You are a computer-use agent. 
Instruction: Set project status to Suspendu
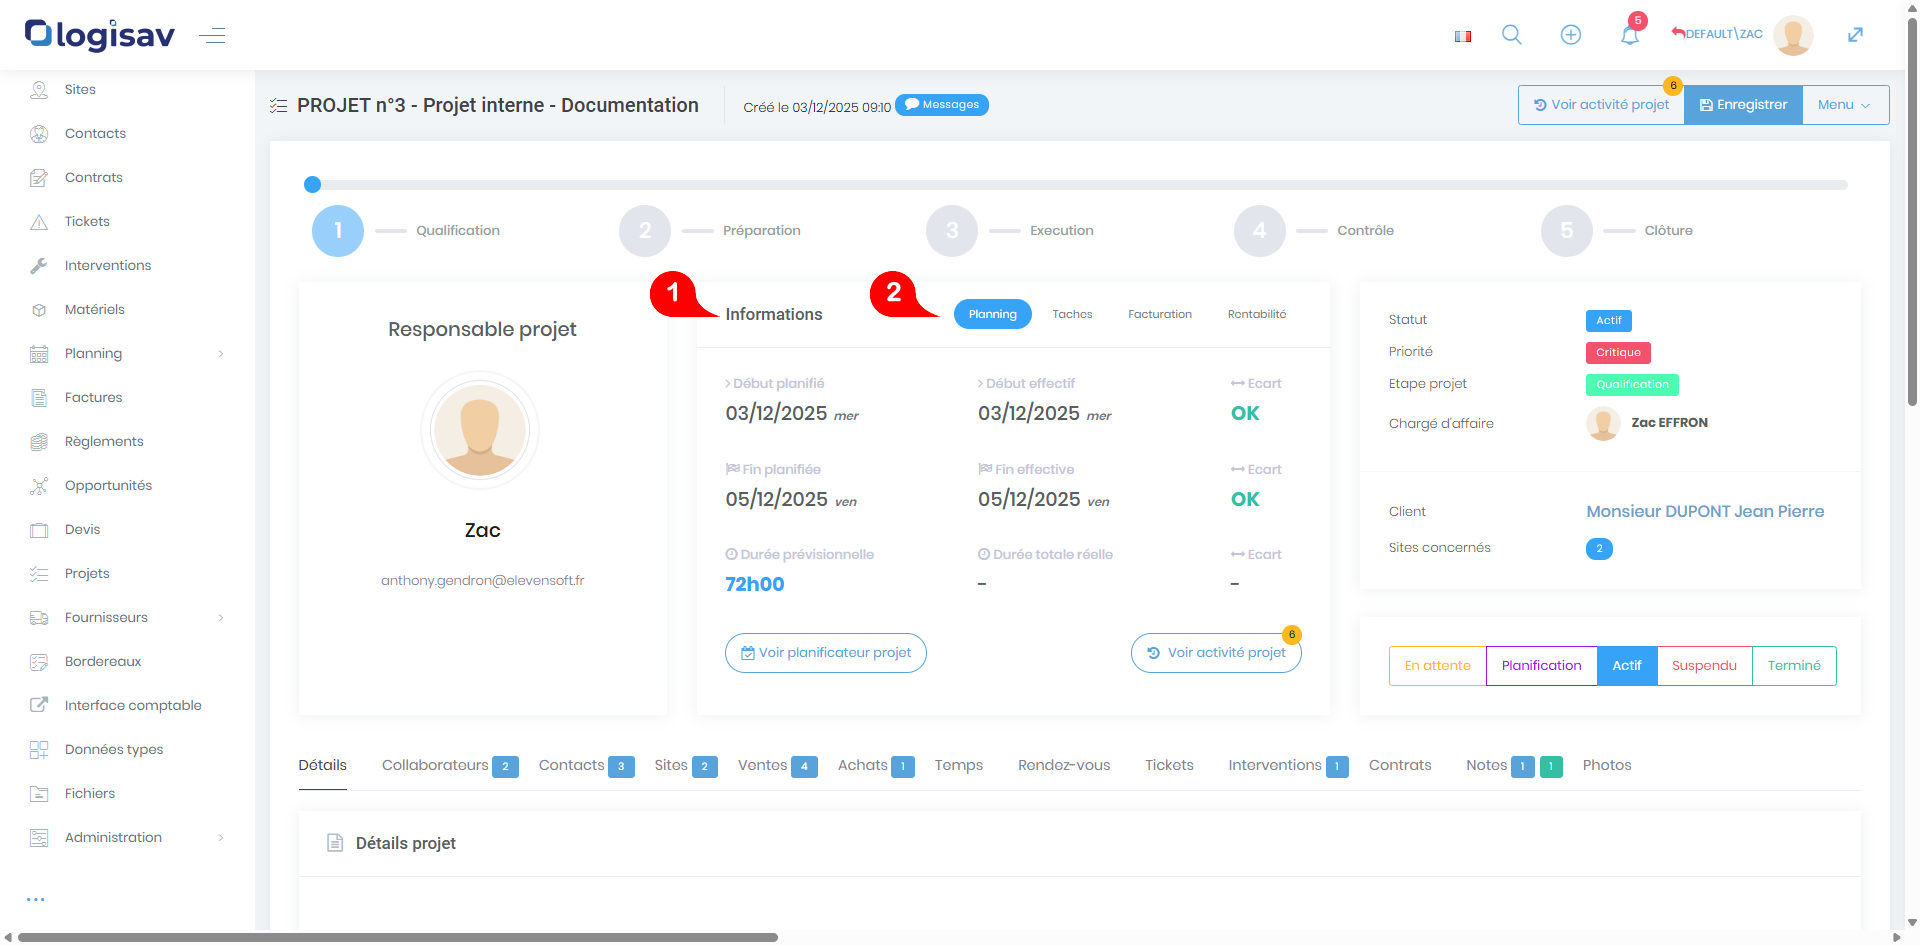[1704, 666]
